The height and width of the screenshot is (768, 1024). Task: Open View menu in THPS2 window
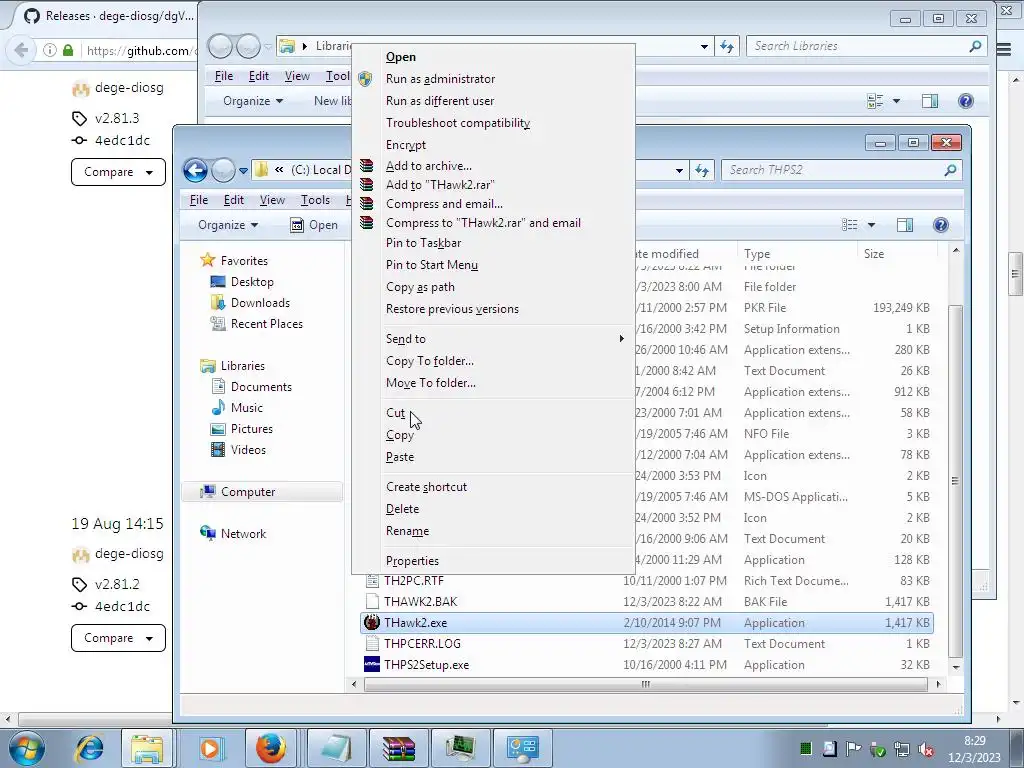pos(272,200)
